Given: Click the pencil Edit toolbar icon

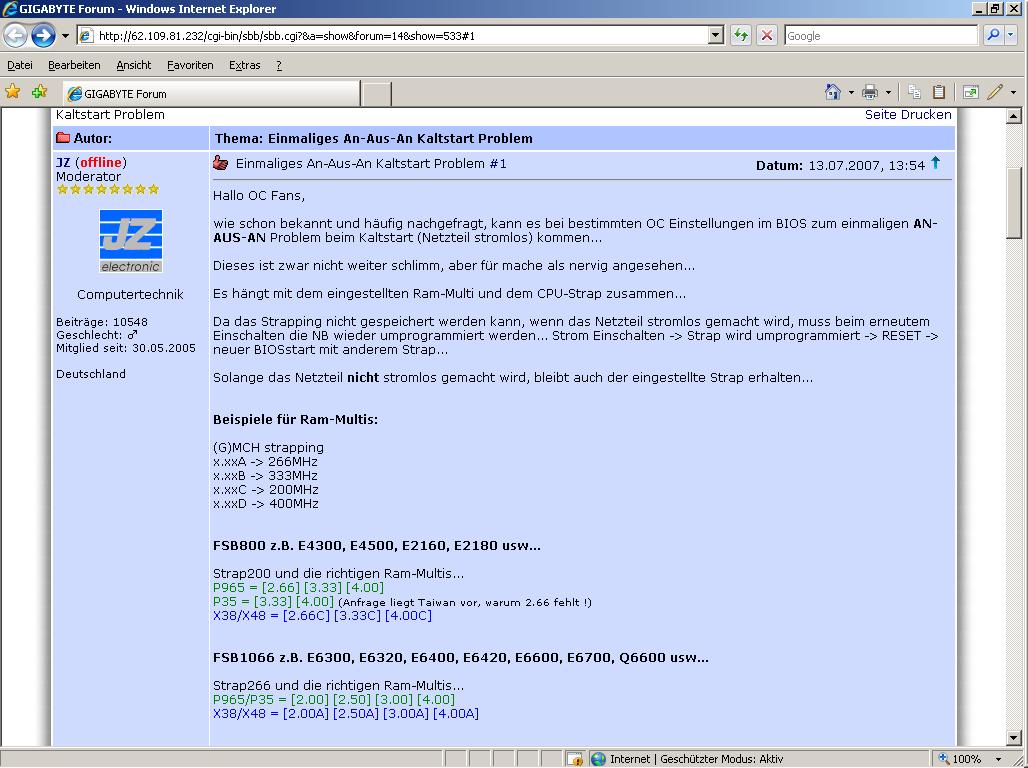Looking at the screenshot, I should [x=995, y=92].
